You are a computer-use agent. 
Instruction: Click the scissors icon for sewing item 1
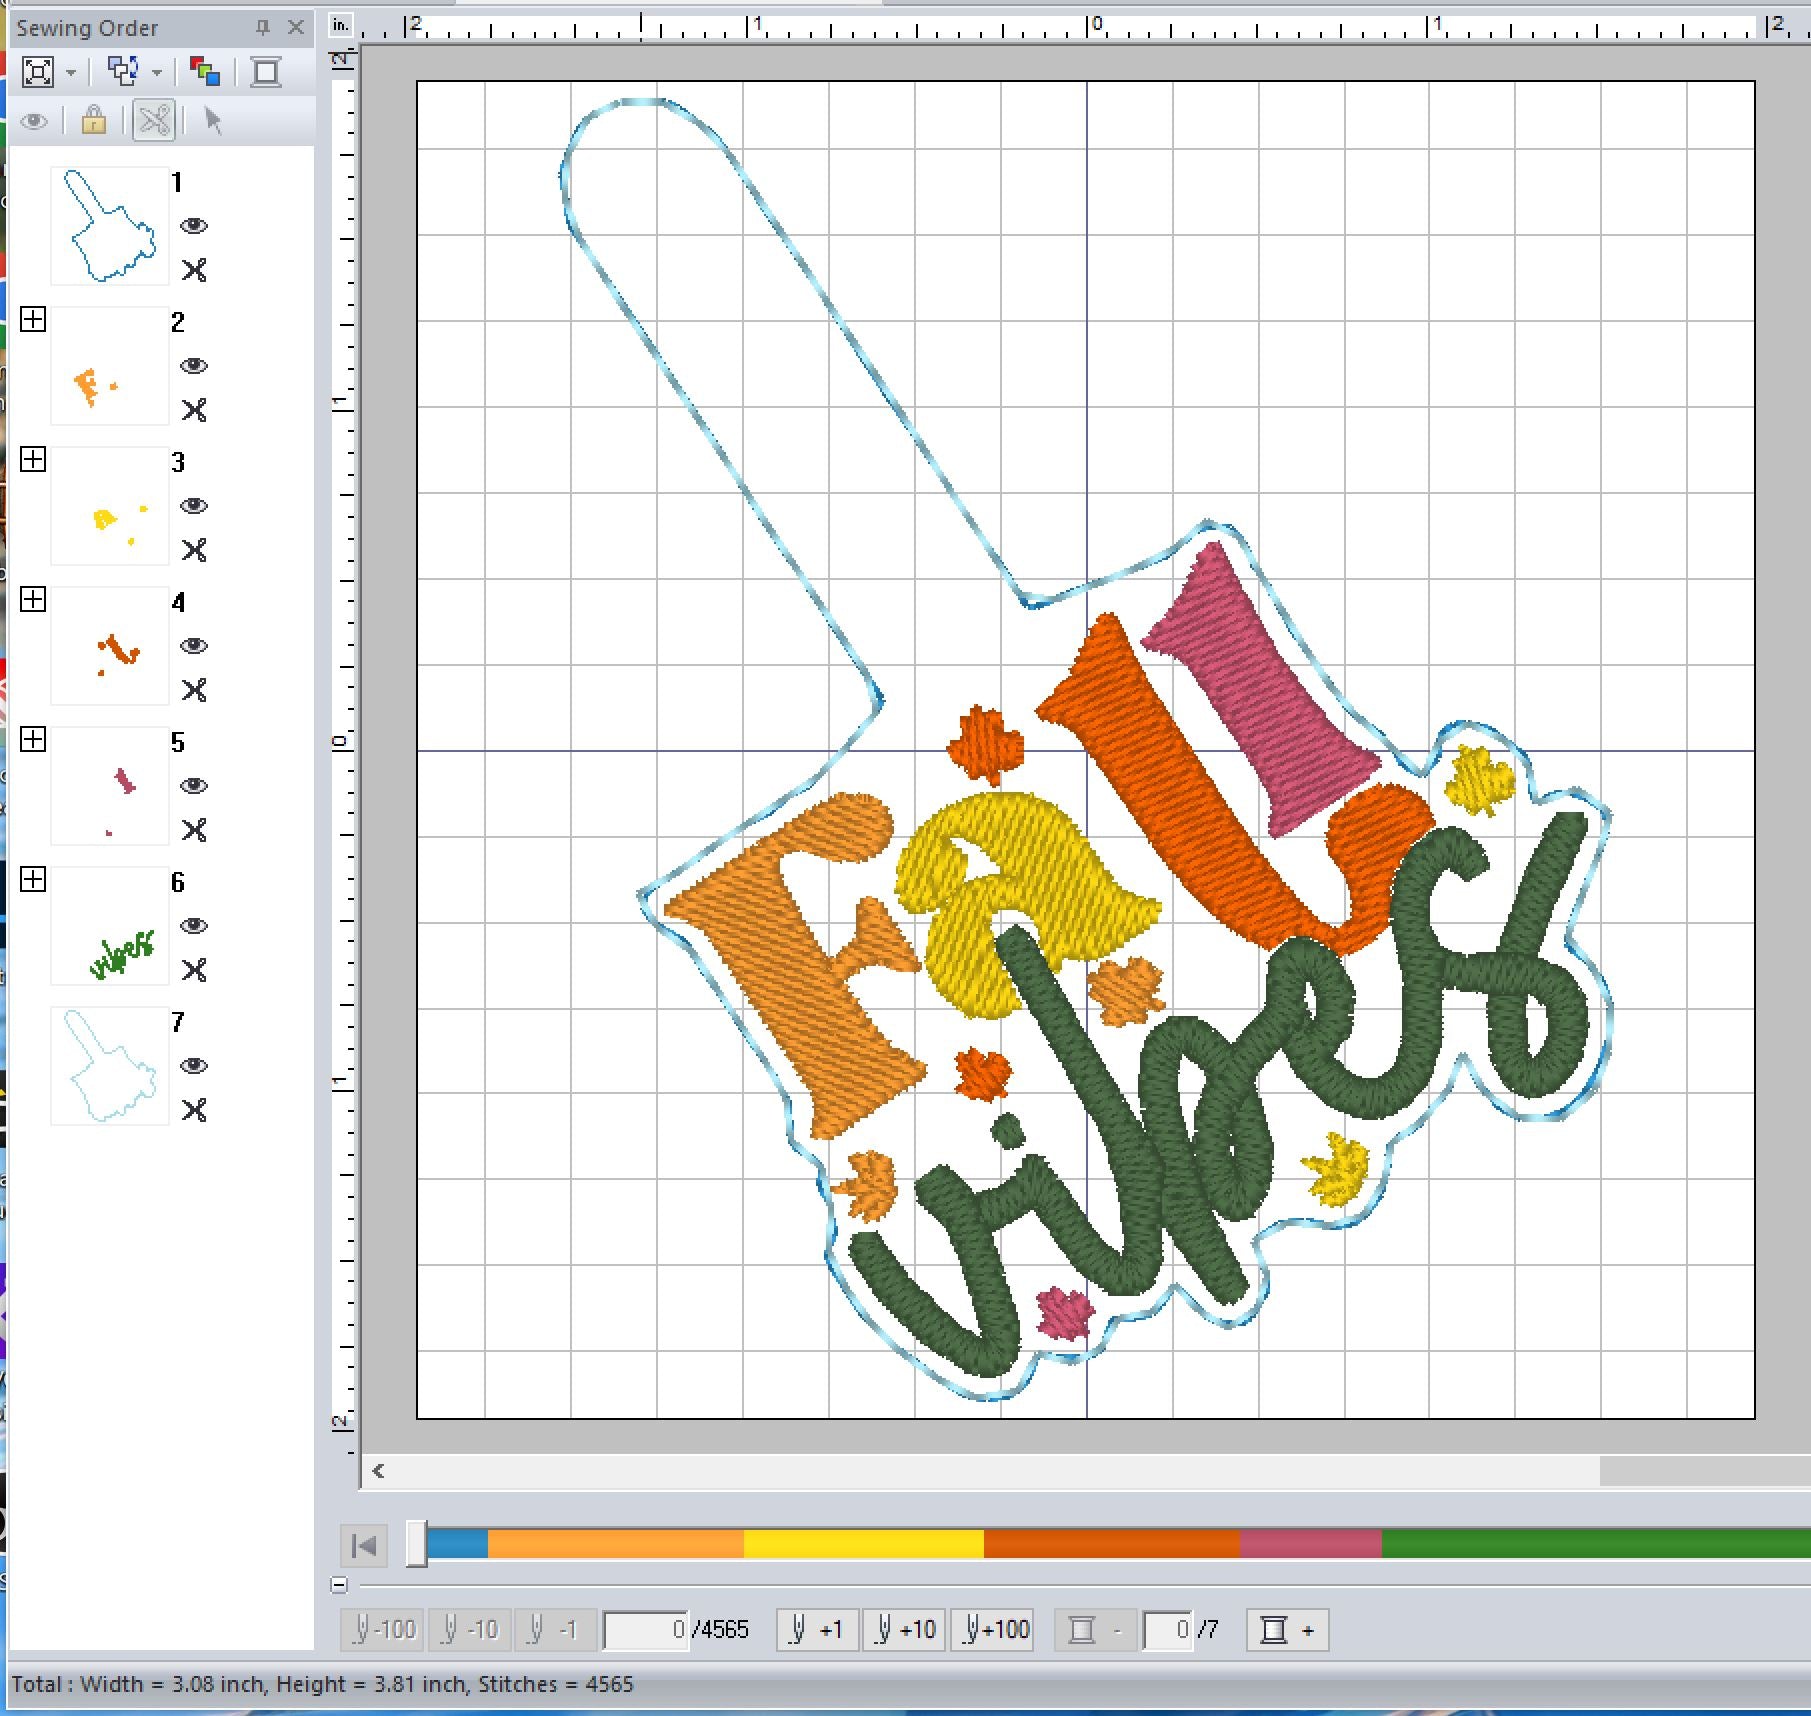click(194, 270)
